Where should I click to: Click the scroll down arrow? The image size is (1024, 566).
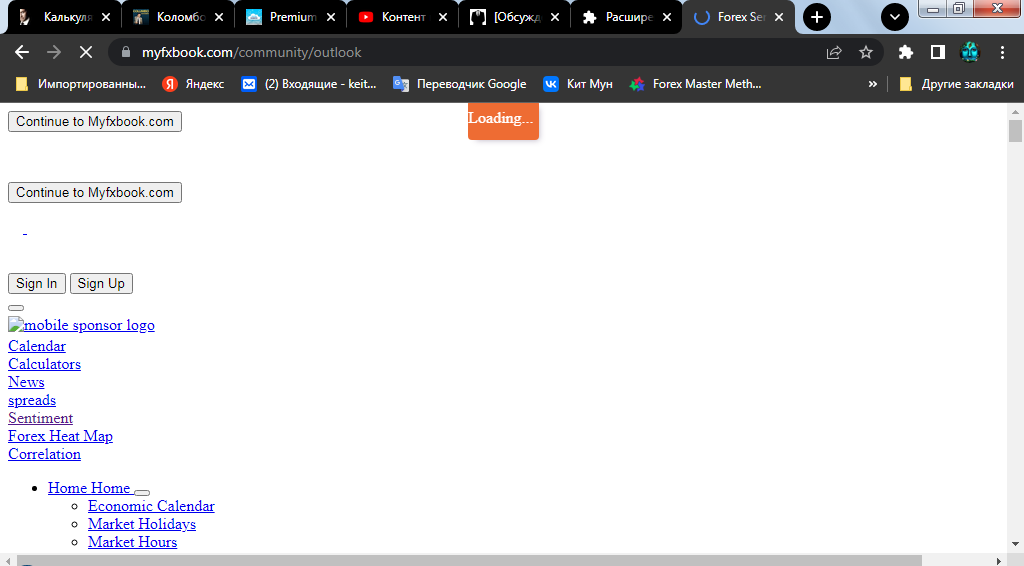[x=1015, y=544]
